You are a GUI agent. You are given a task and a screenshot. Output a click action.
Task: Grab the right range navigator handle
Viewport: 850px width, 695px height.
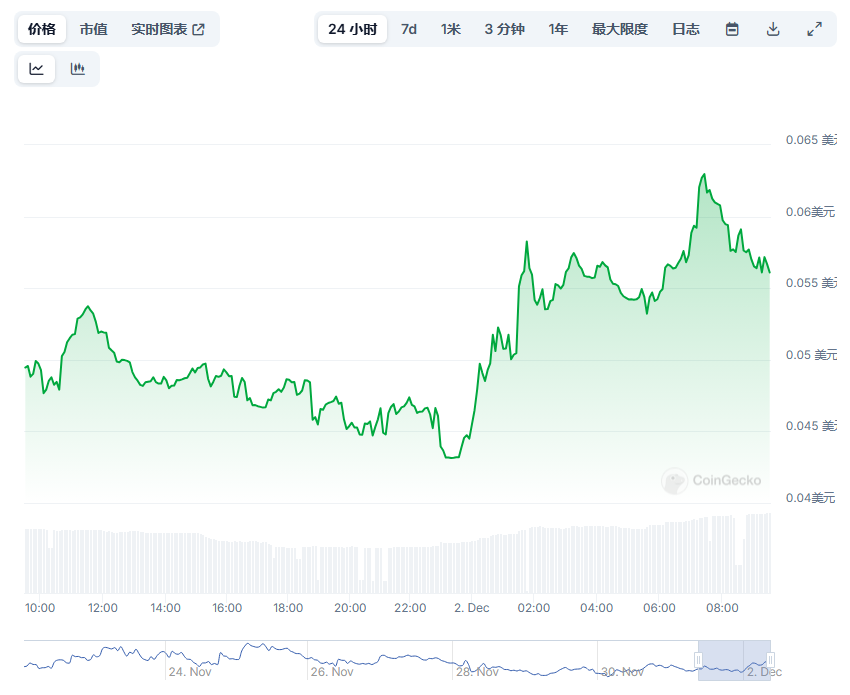click(x=770, y=659)
